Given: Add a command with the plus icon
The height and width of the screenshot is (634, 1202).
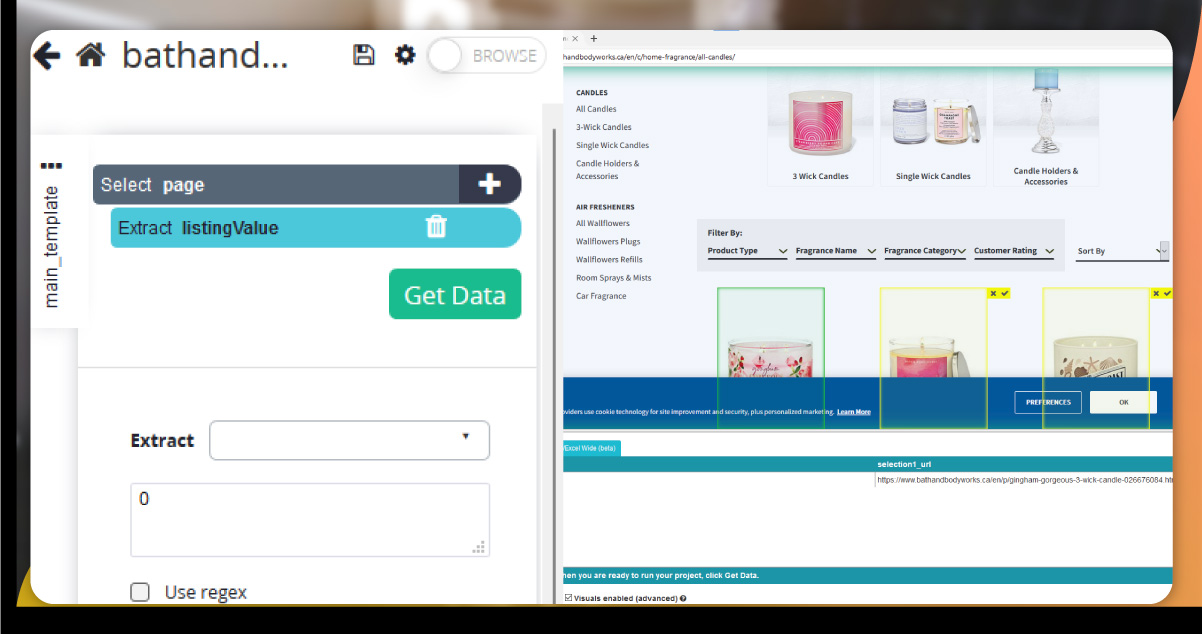Looking at the screenshot, I should 489,184.
